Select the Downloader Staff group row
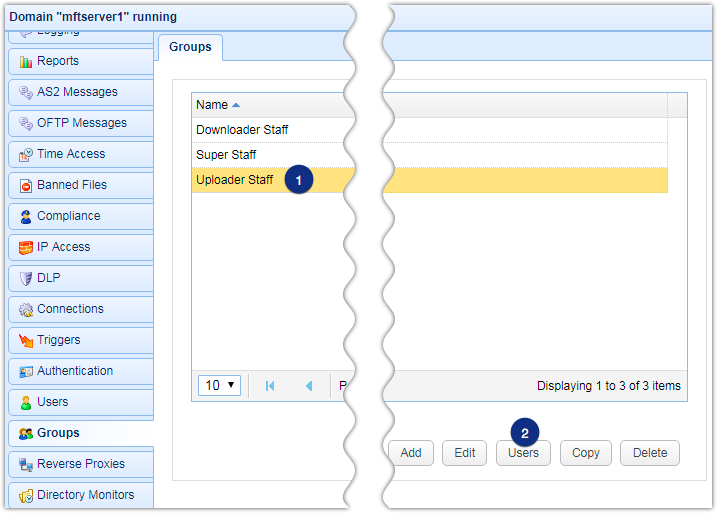The image size is (717, 513). pyautogui.click(x=430, y=130)
